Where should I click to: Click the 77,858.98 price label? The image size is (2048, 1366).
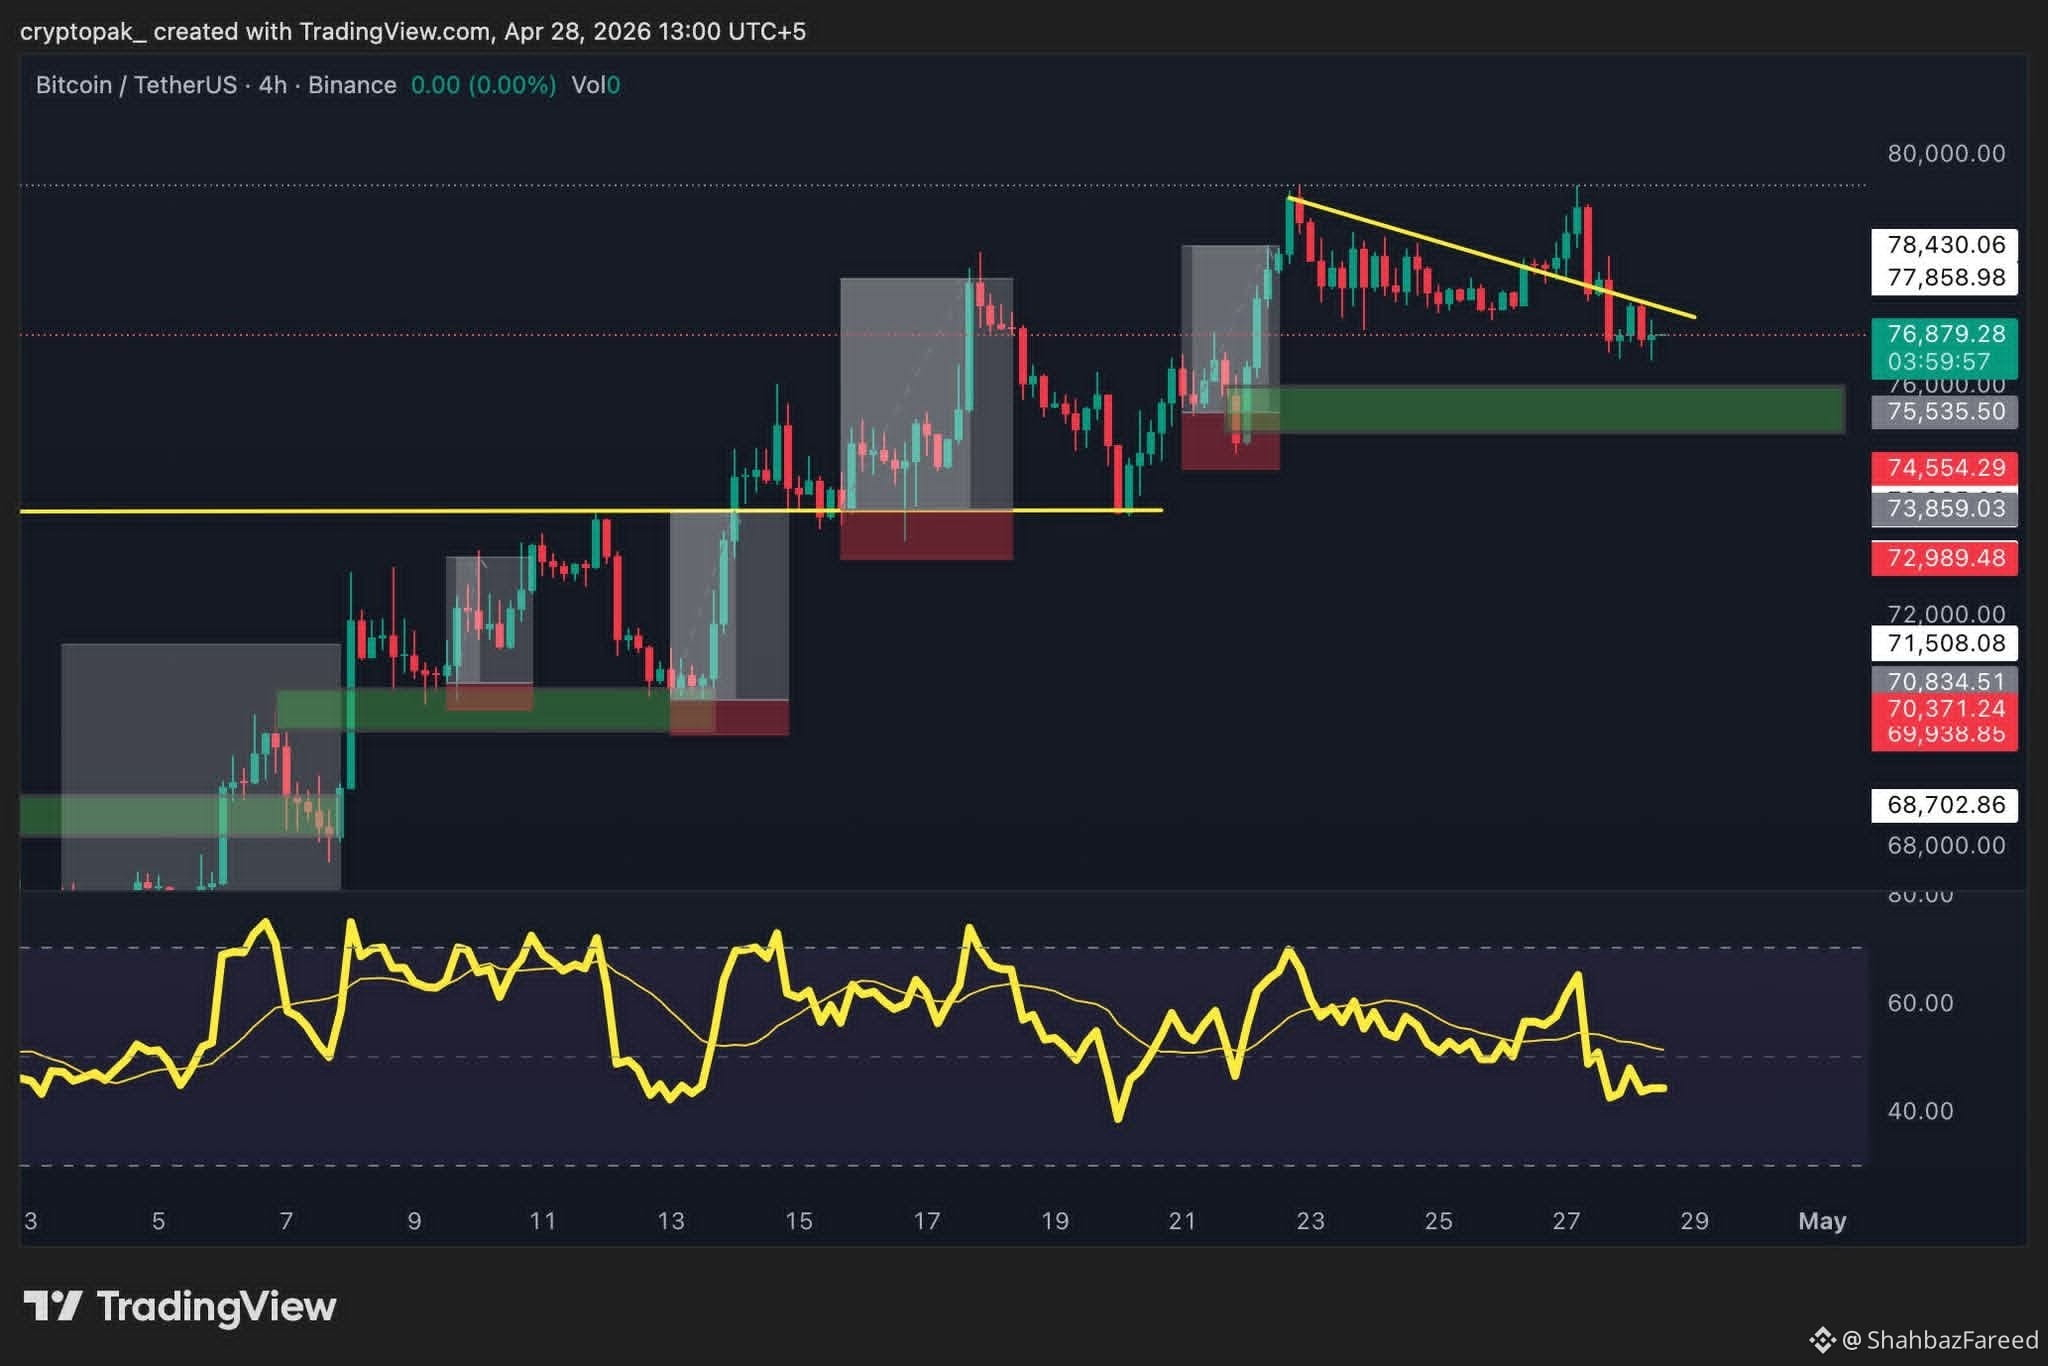click(x=1945, y=278)
